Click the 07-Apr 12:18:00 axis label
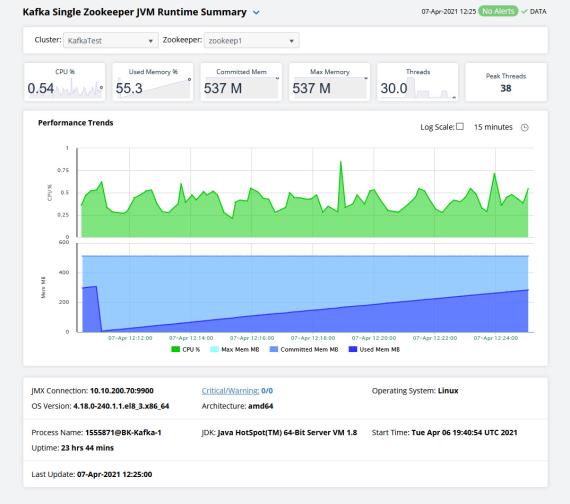This screenshot has width=570, height=504. click(313, 338)
